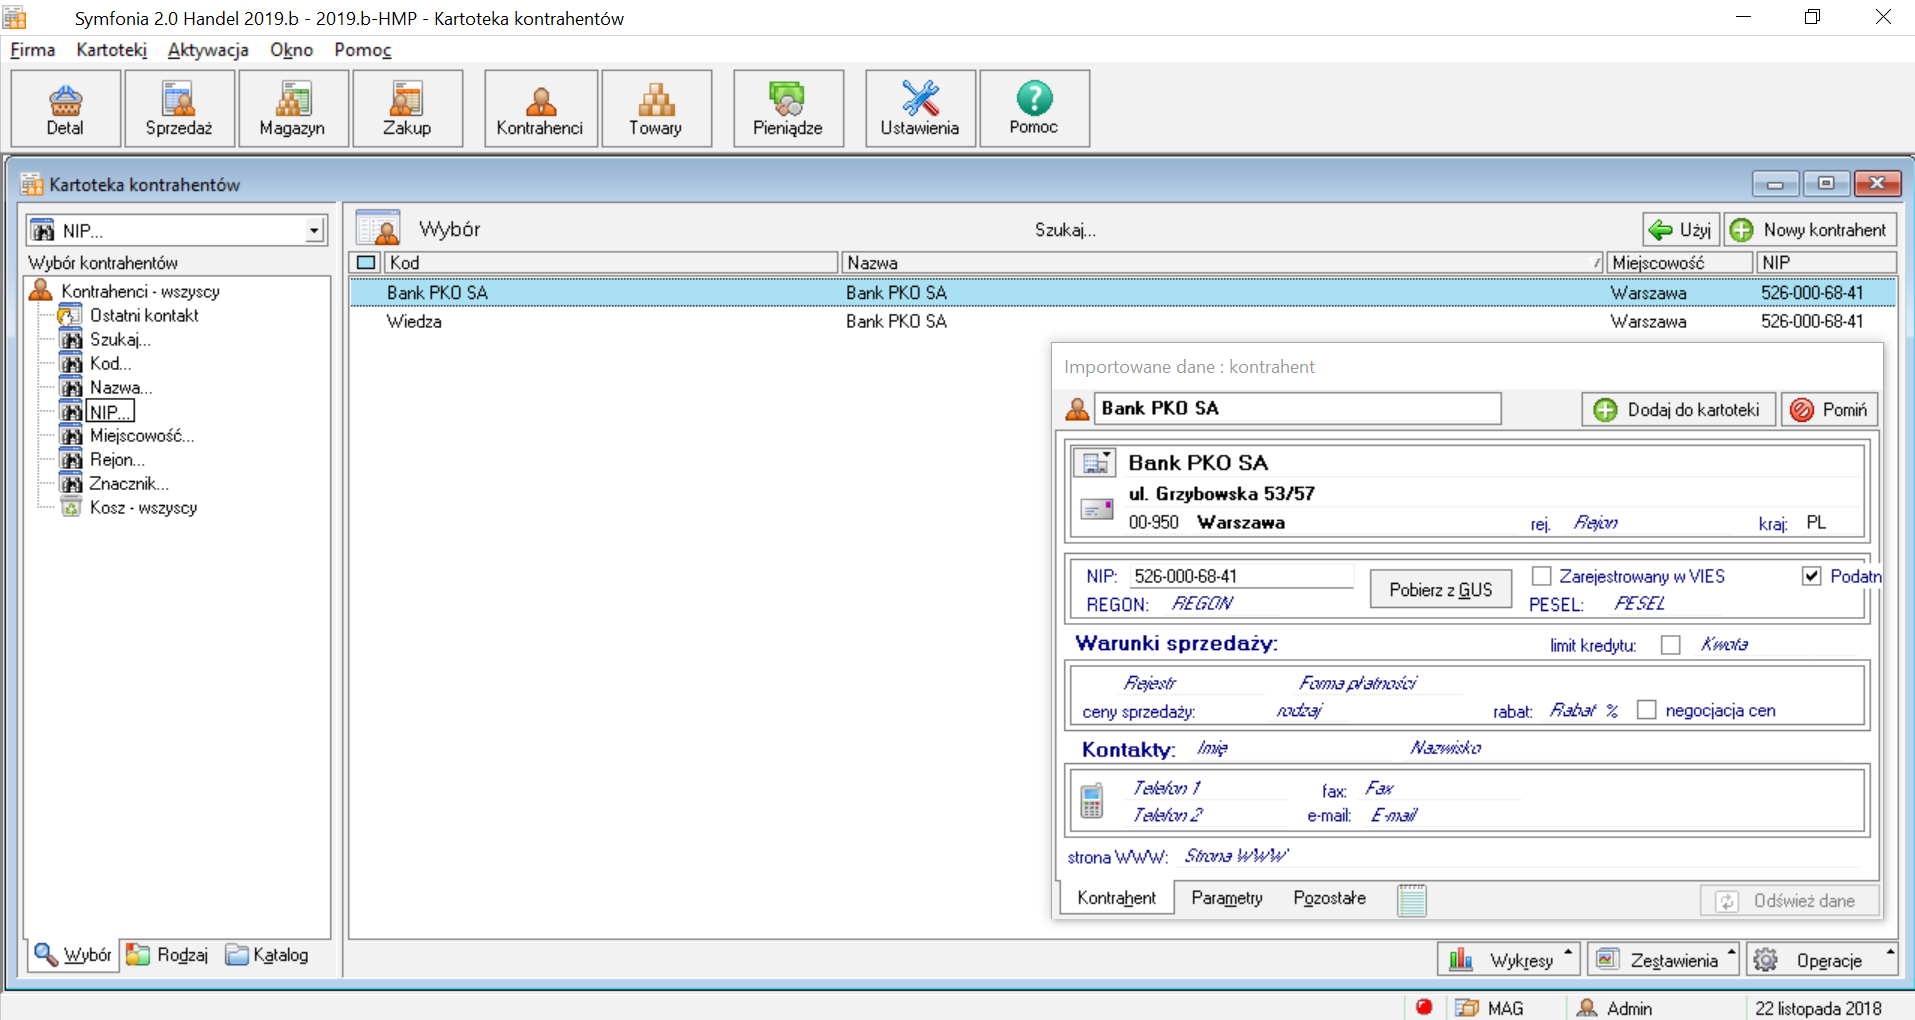Open the Sprzedaż module
The image size is (1915, 1020).
point(179,109)
